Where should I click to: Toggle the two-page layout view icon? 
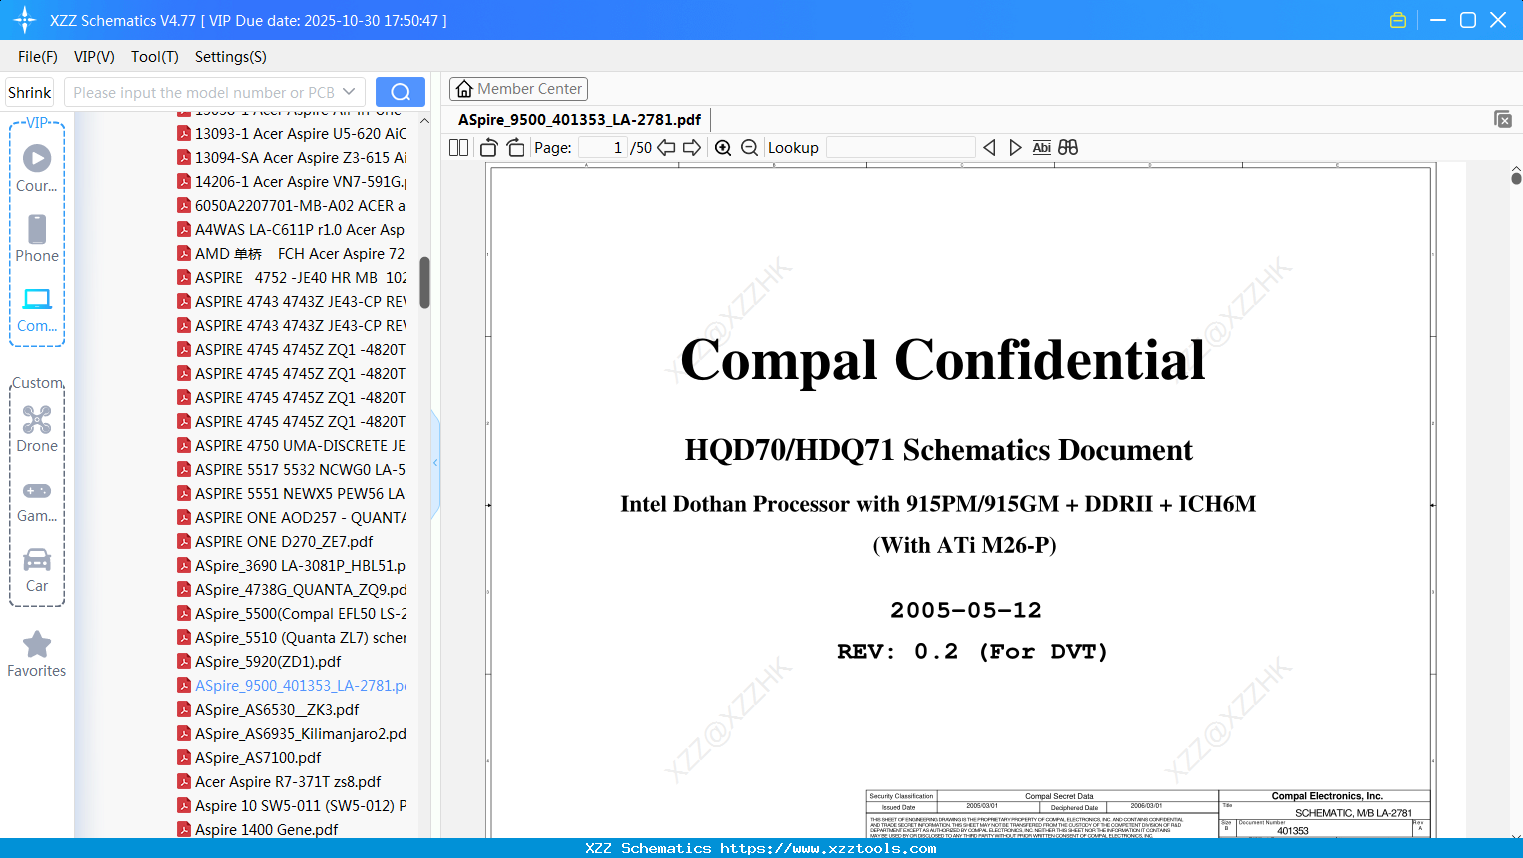458,148
